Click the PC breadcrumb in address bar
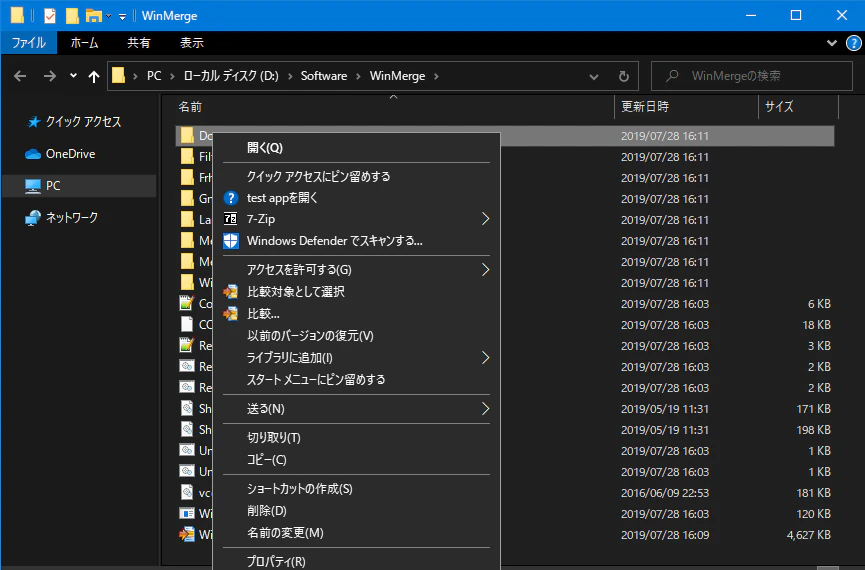Viewport: 865px width, 570px height. pos(154,76)
